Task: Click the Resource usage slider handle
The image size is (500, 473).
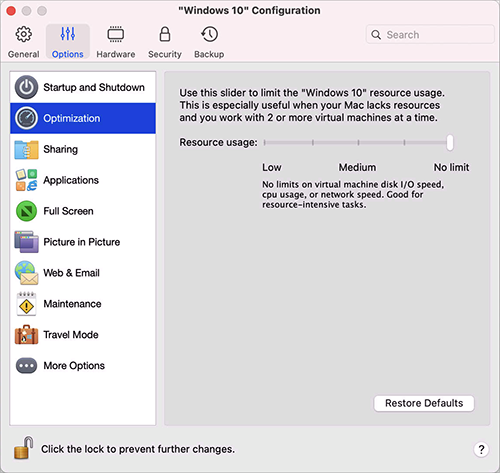Action: click(x=450, y=143)
